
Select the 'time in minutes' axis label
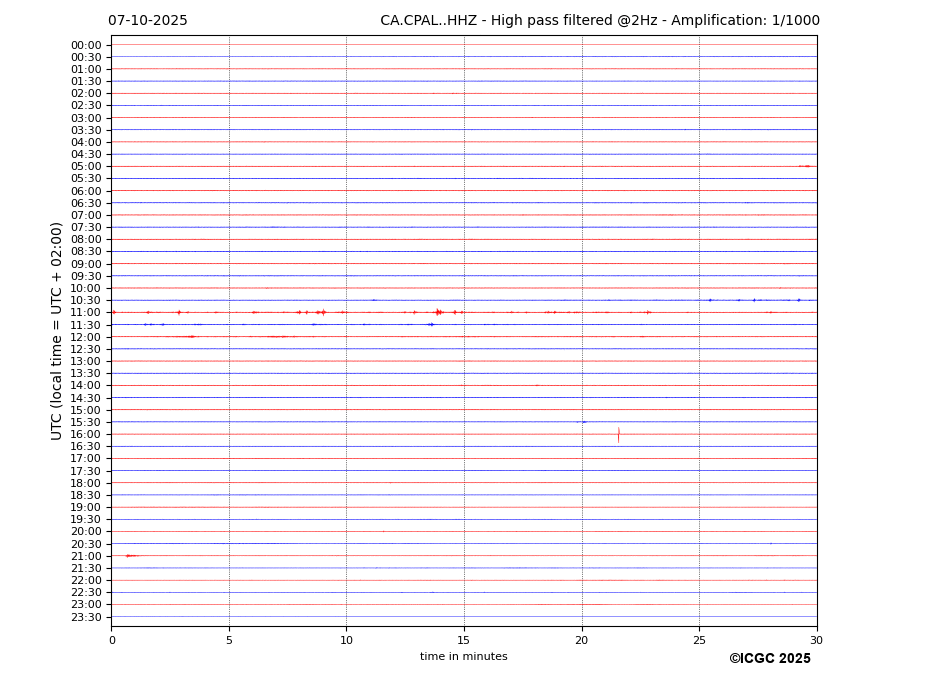(x=463, y=657)
